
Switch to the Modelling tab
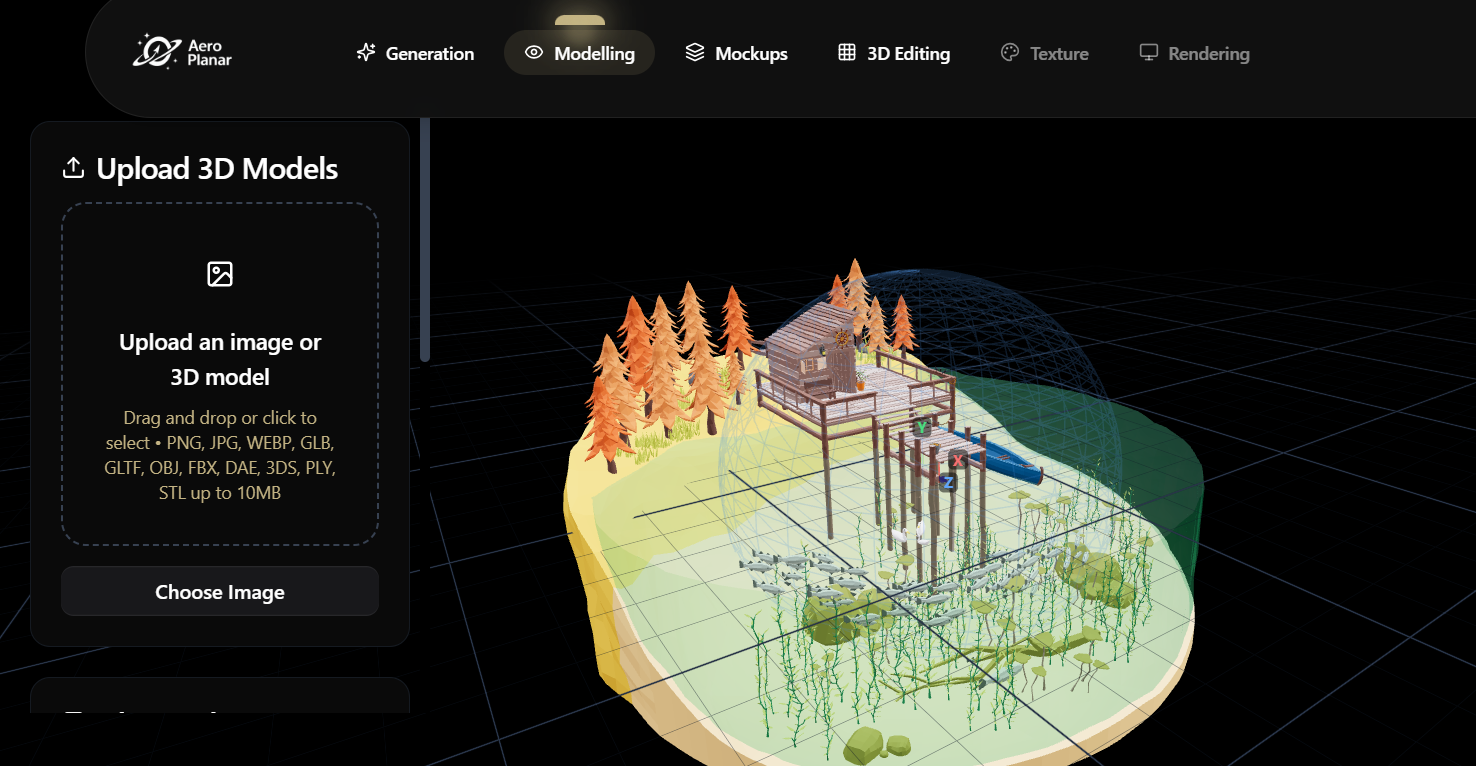click(579, 53)
